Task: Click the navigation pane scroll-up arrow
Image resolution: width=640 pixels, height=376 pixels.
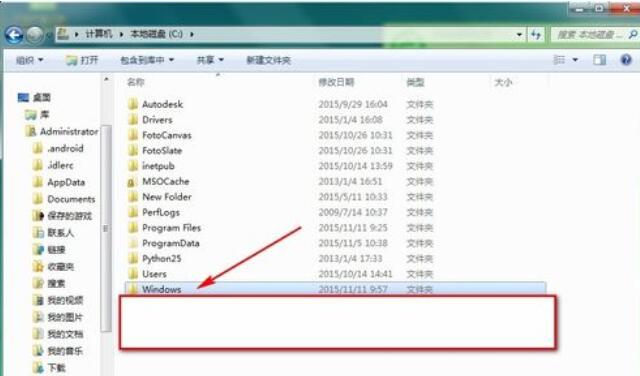Action: click(106, 80)
